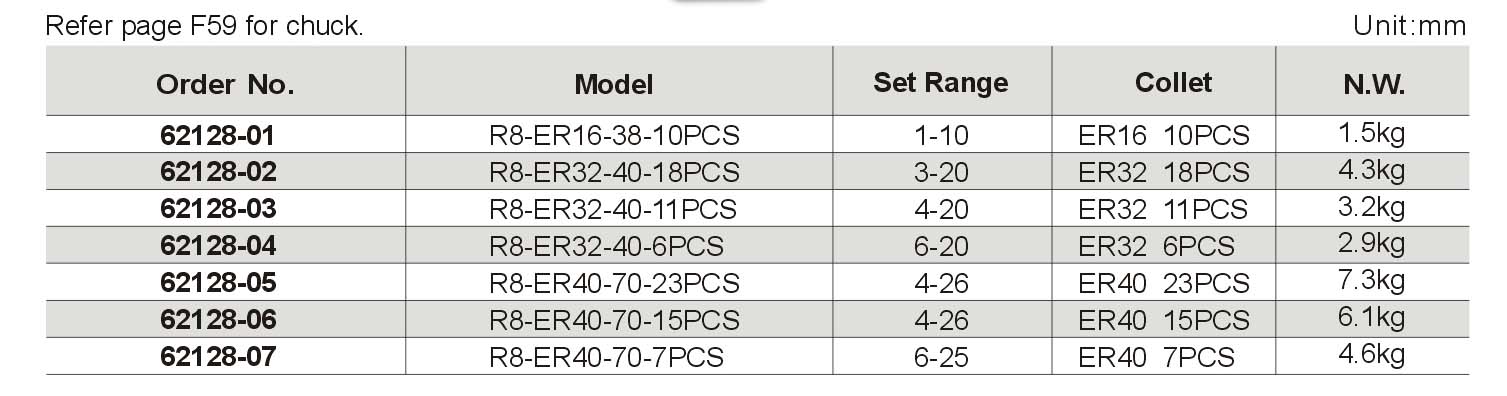Select the Collet column header

point(1174,82)
